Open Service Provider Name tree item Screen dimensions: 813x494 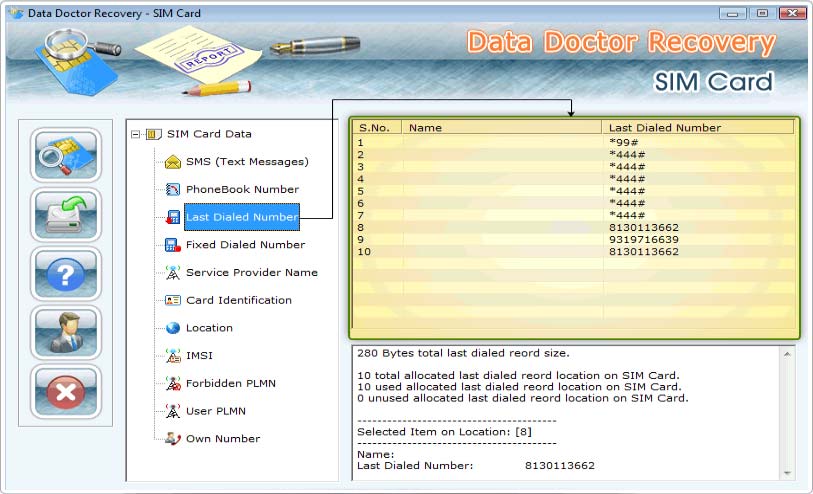coord(251,272)
